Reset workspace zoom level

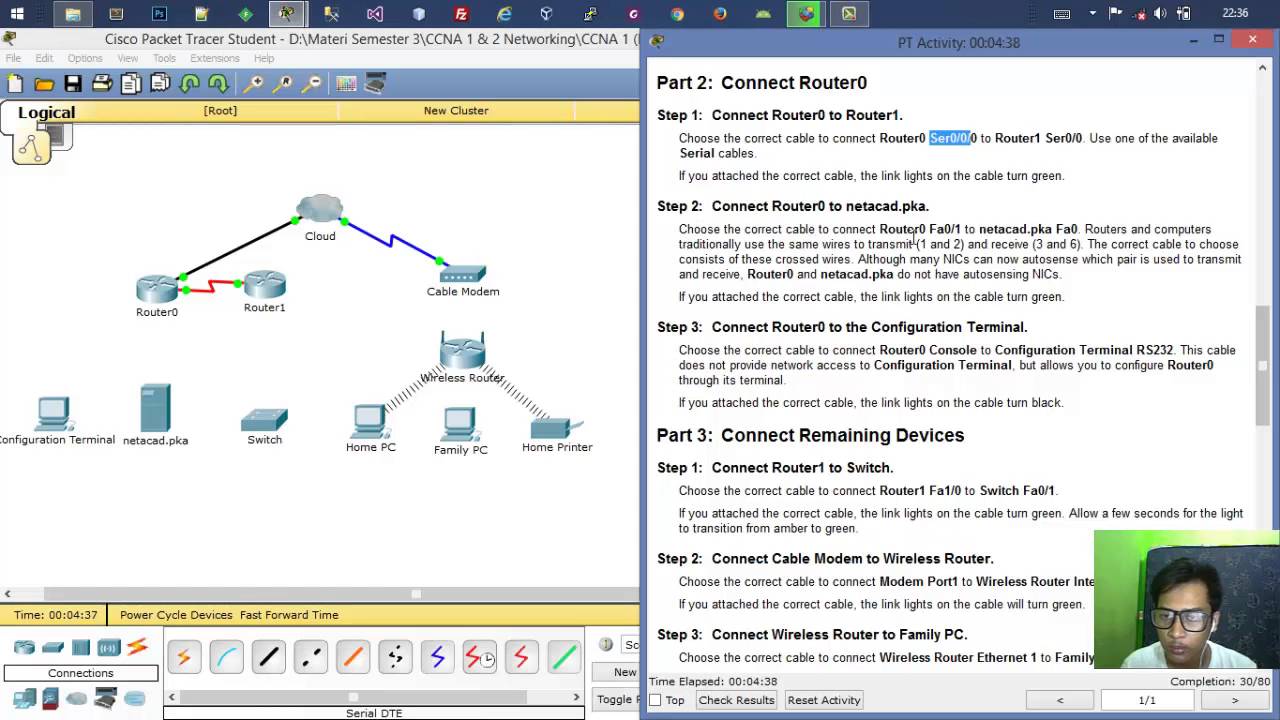pos(284,84)
